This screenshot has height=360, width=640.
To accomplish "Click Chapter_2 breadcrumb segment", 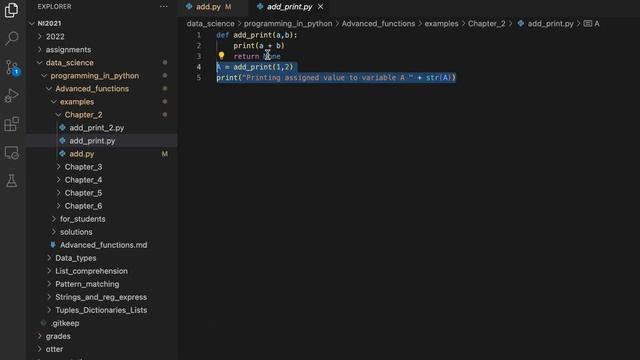I will point(487,24).
